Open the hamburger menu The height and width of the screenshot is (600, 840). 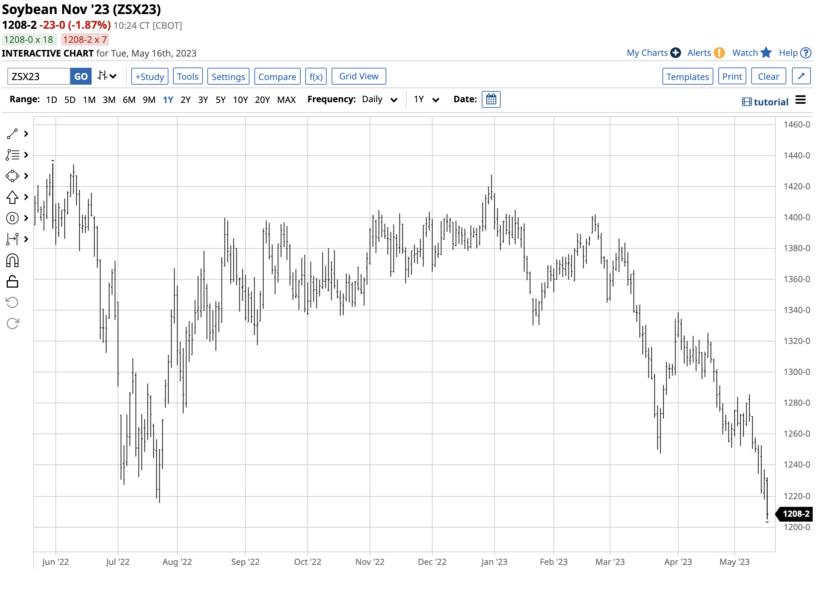point(803,100)
